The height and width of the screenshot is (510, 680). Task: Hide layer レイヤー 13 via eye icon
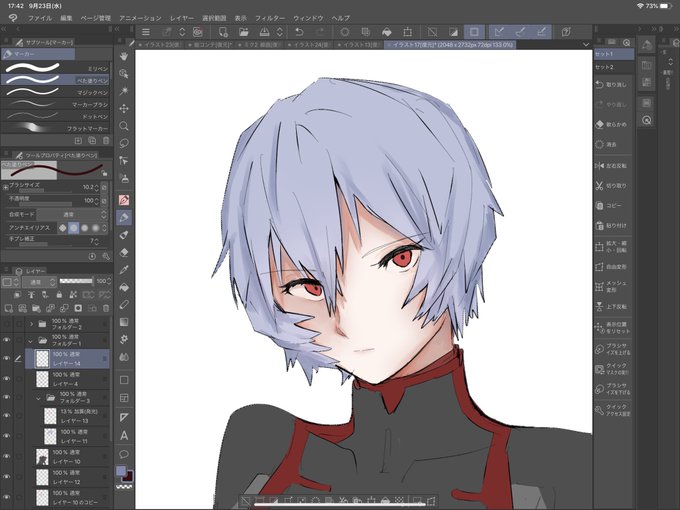[x=7, y=416]
